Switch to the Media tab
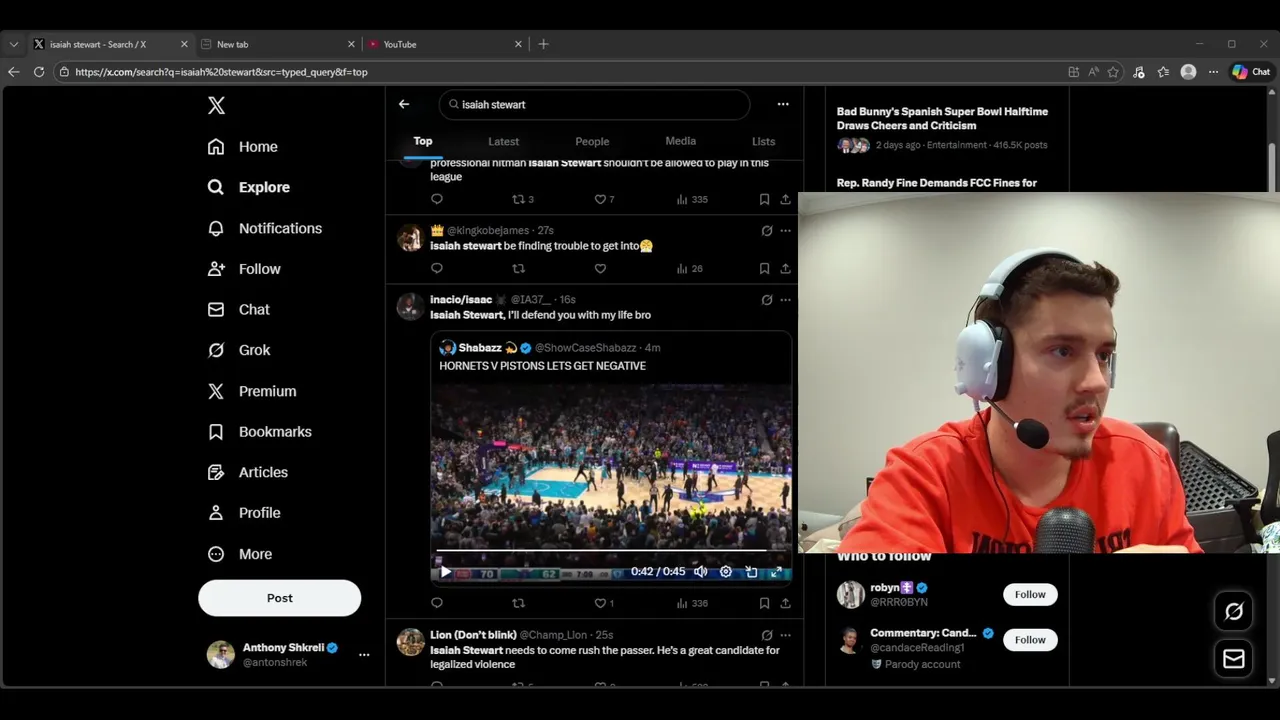1280x720 pixels. point(680,141)
